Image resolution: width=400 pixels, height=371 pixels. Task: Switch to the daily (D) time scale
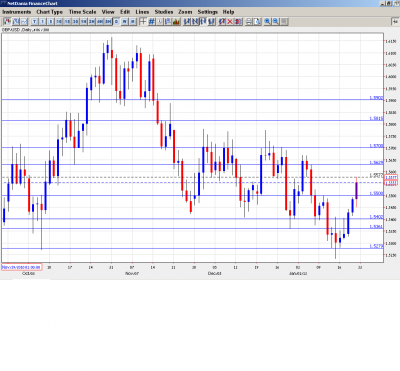tap(116, 22)
